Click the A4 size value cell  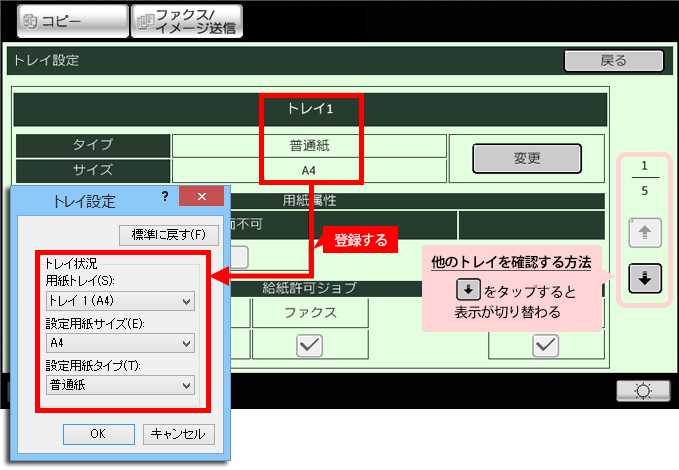tap(309, 171)
